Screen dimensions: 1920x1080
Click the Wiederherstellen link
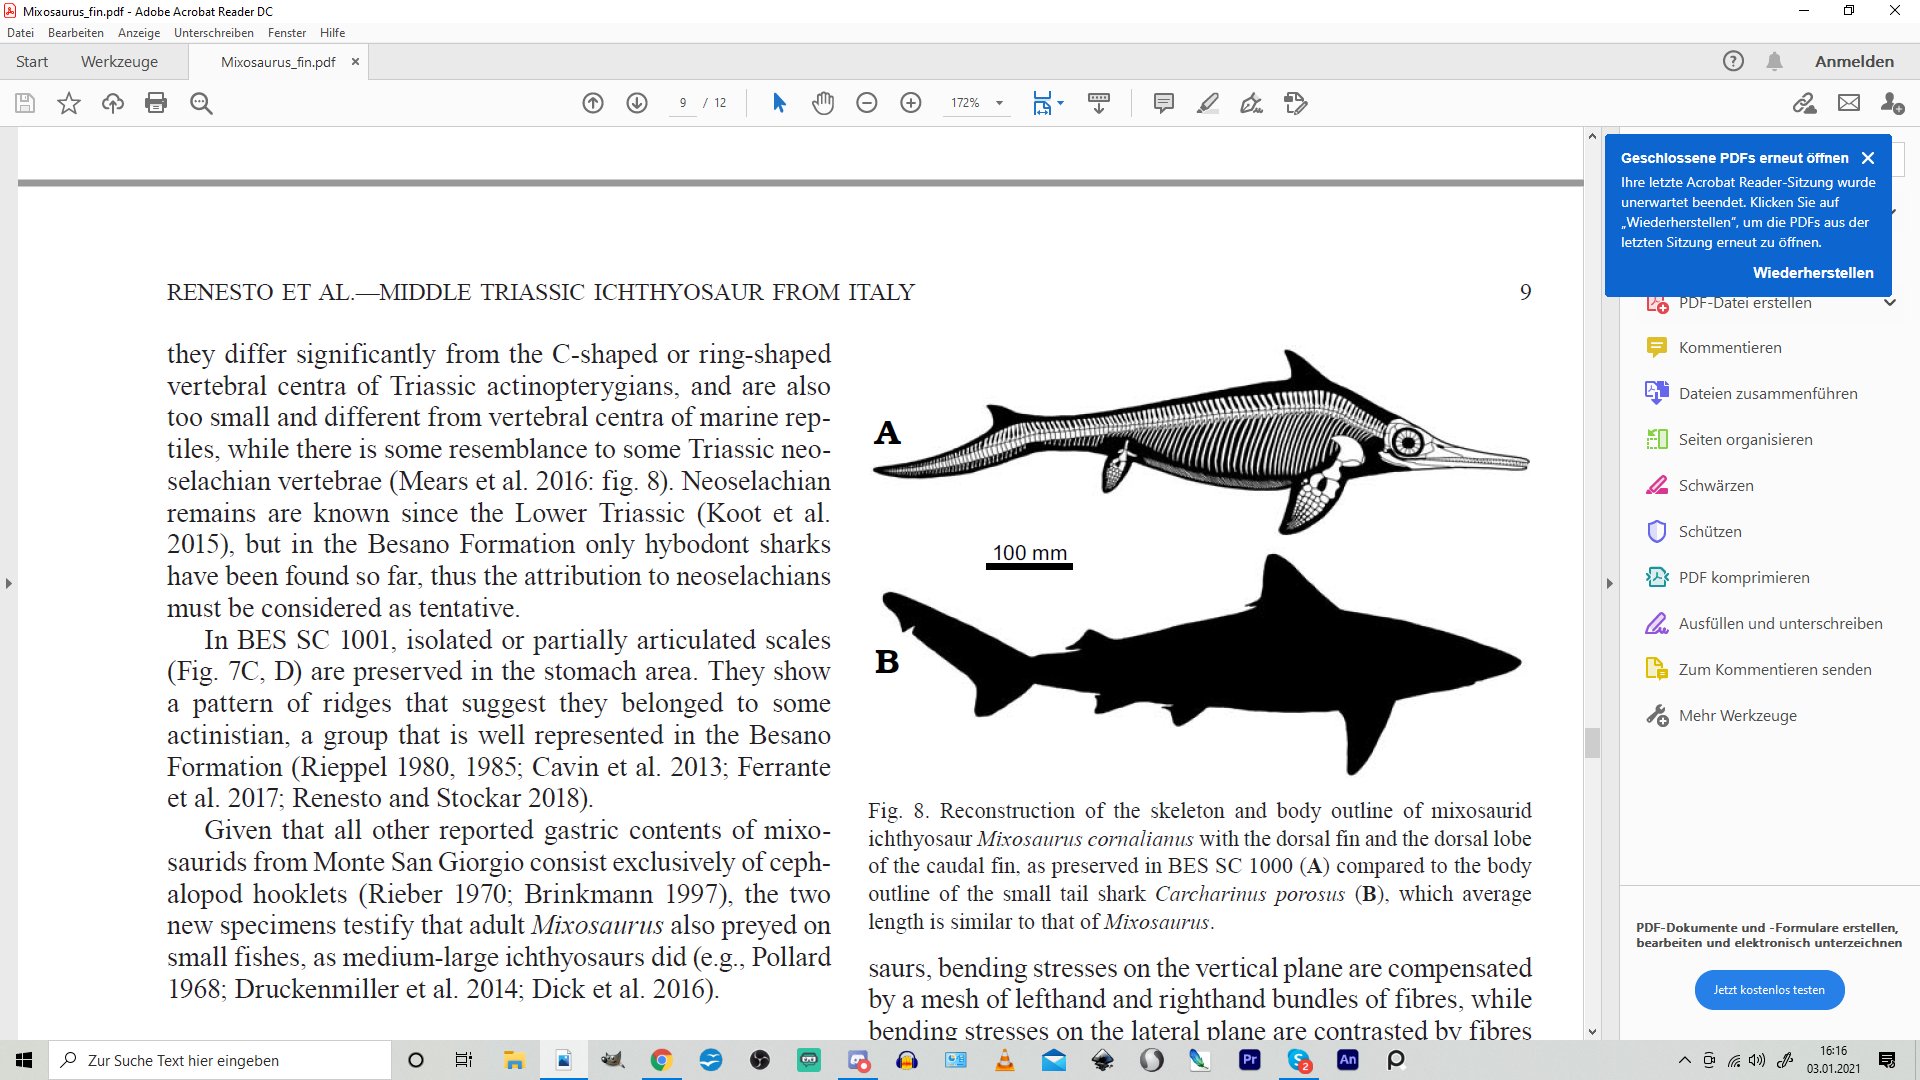point(1812,273)
